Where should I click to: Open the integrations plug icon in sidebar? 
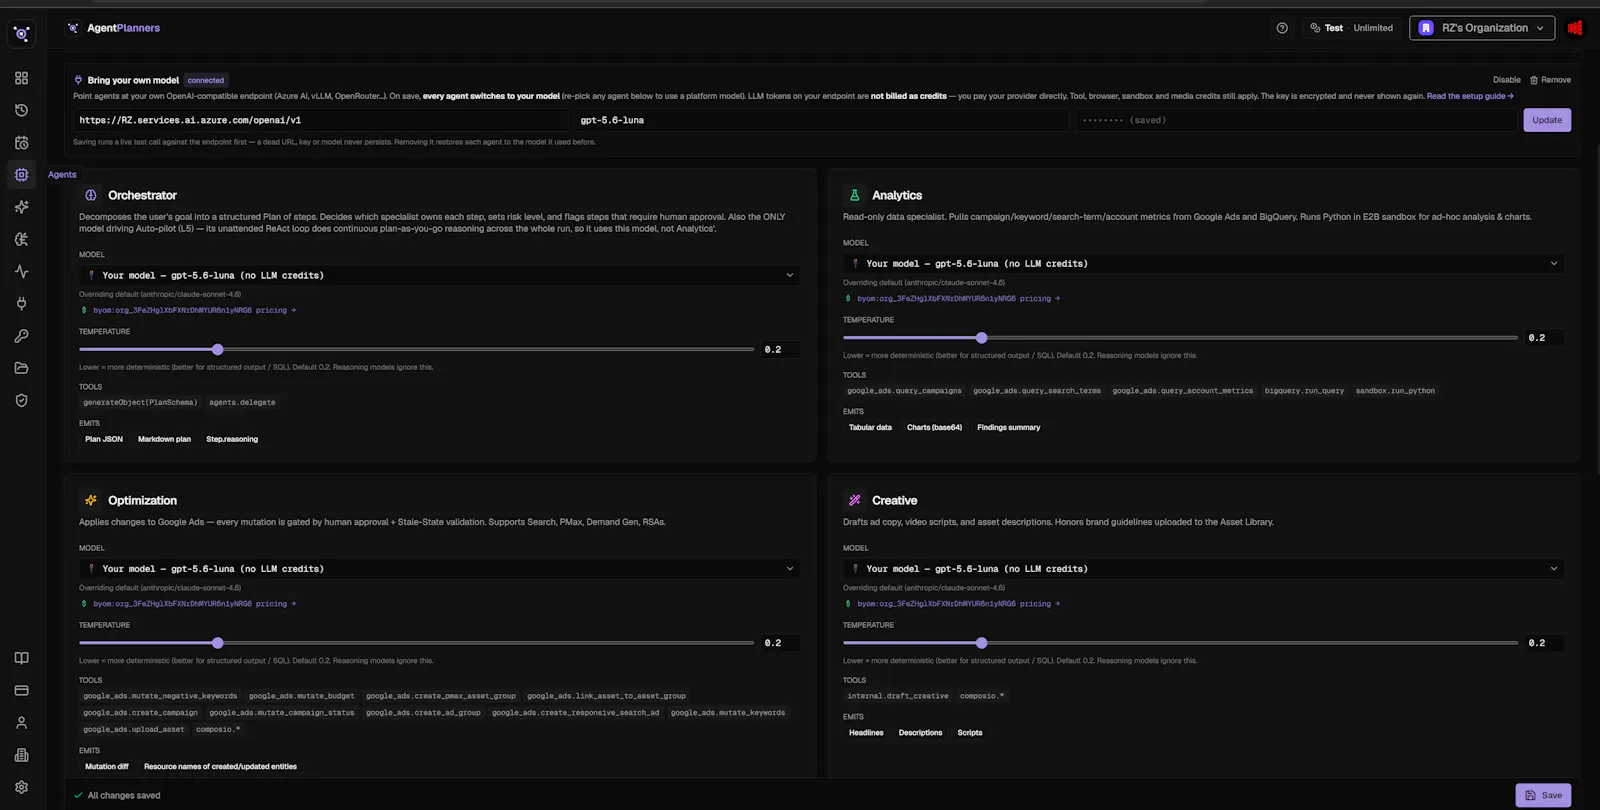click(21, 303)
